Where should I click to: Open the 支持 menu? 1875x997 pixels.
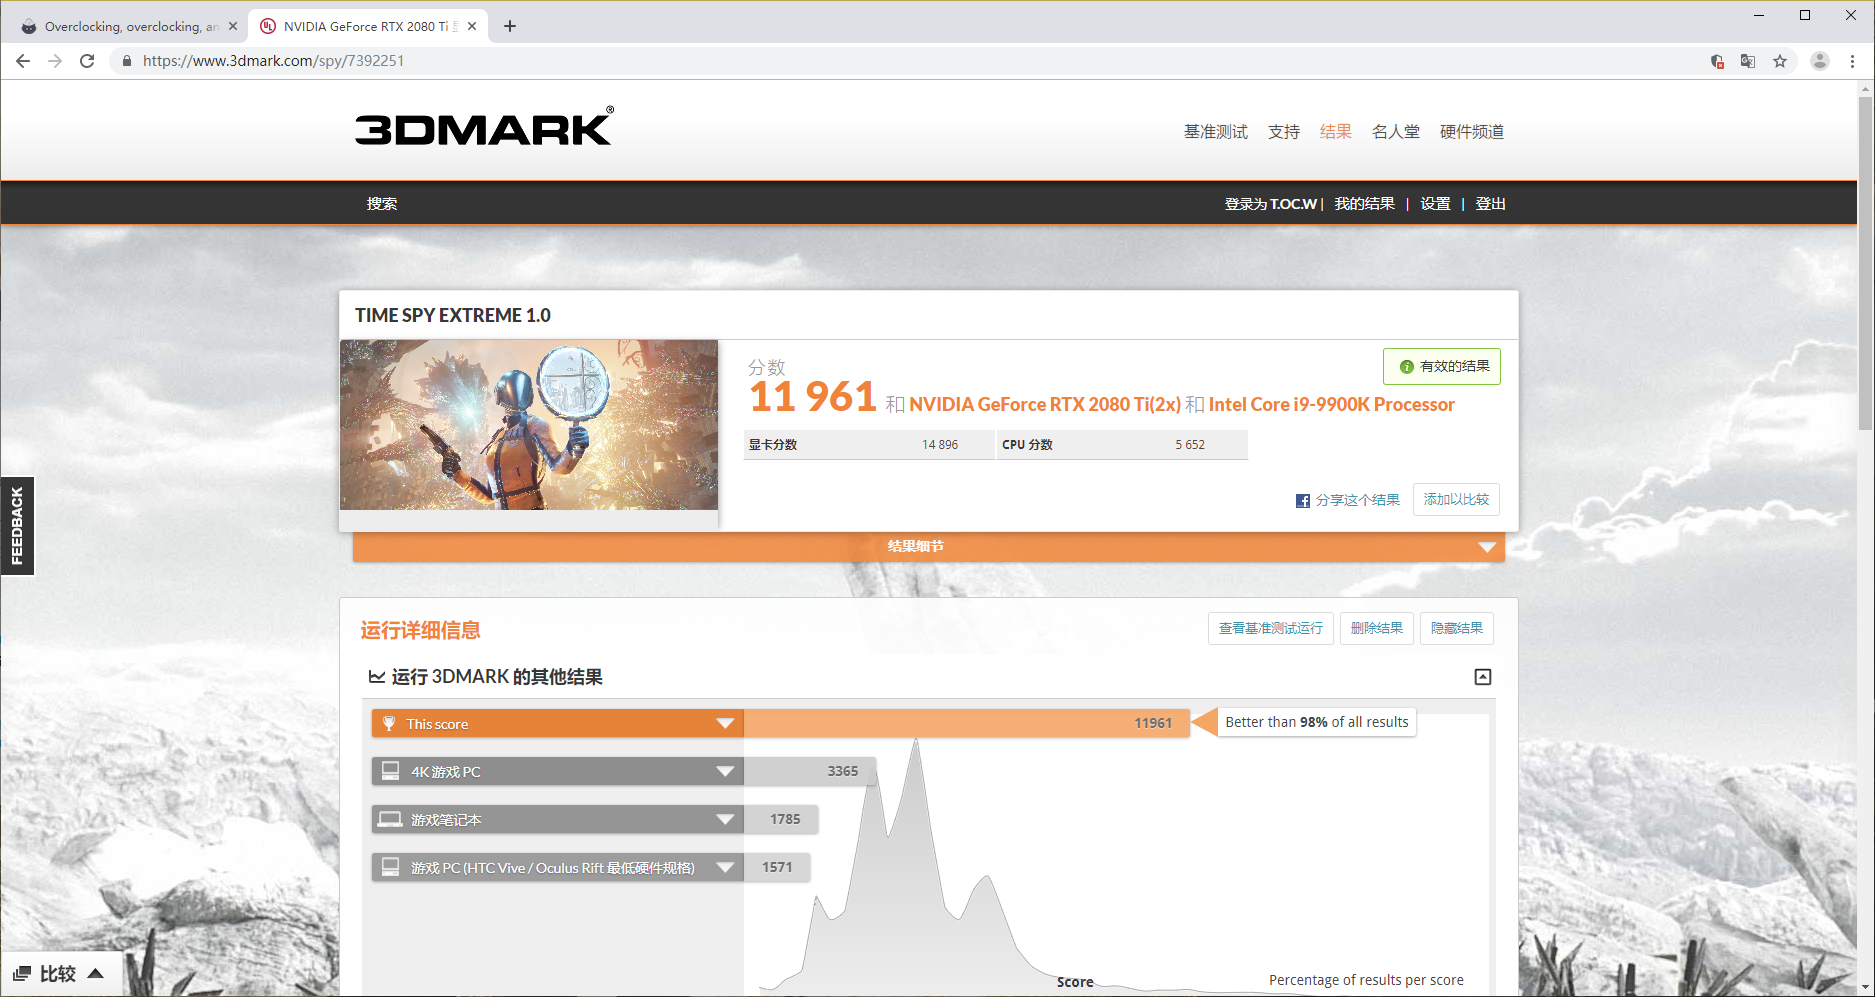pos(1284,132)
